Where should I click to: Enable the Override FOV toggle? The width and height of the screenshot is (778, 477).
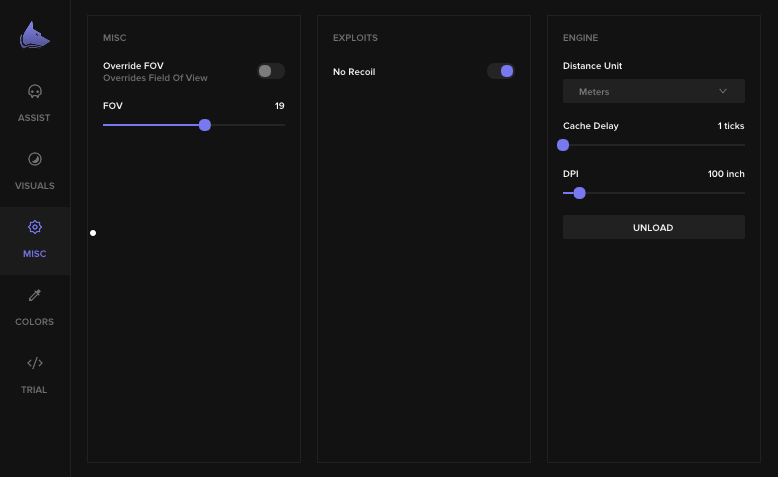click(270, 71)
